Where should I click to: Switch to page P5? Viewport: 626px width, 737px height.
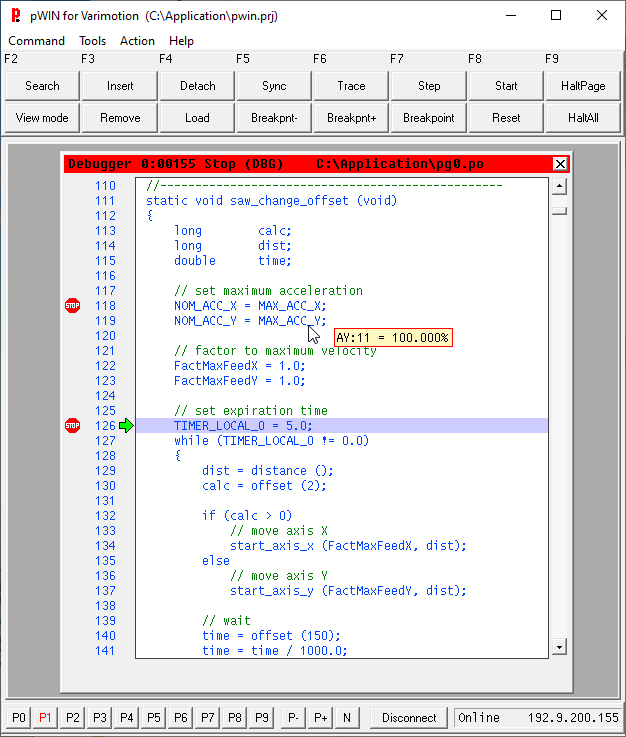[x=154, y=718]
